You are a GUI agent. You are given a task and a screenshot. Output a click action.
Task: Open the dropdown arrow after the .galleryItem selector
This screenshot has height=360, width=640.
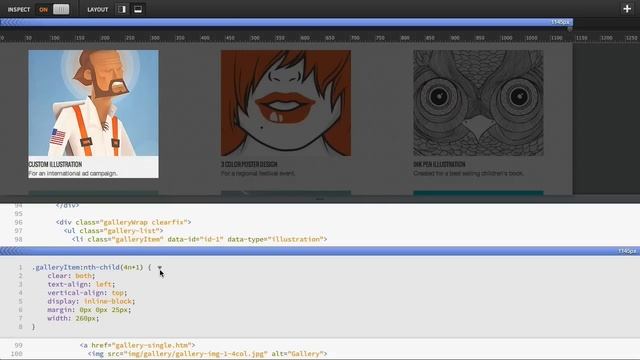tap(160, 267)
